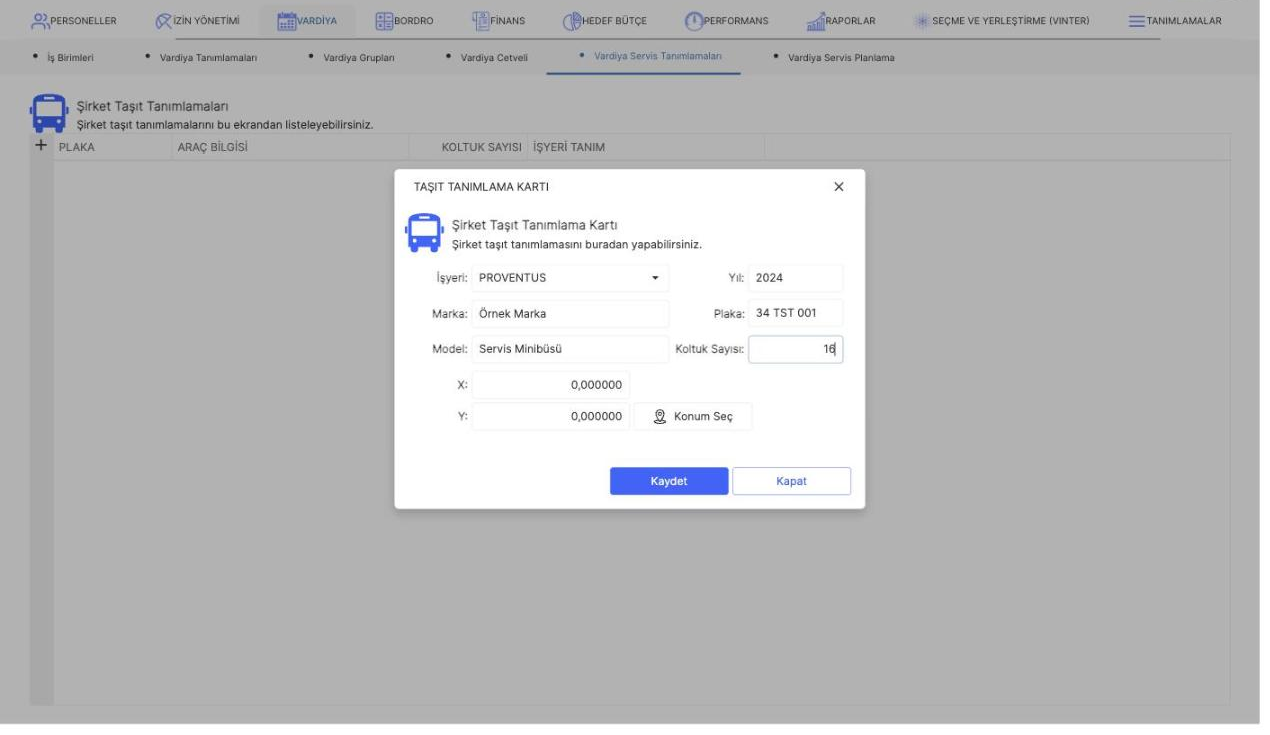
Task: Click the map pin icon in Konum Seç
Action: click(660, 417)
